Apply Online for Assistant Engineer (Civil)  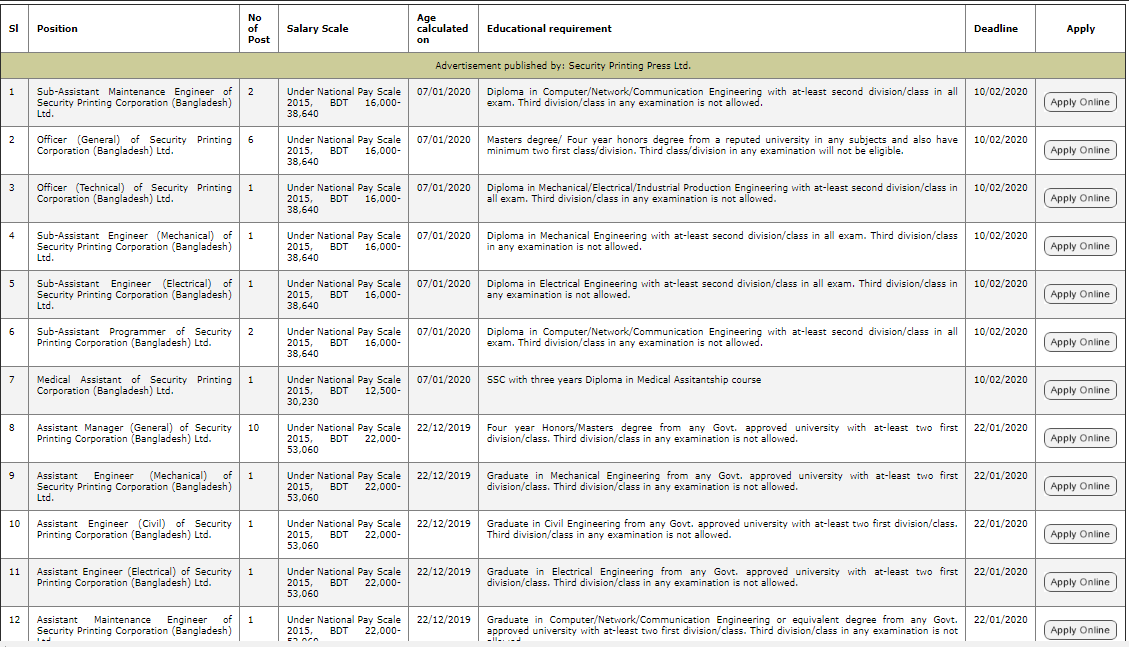[1080, 534]
